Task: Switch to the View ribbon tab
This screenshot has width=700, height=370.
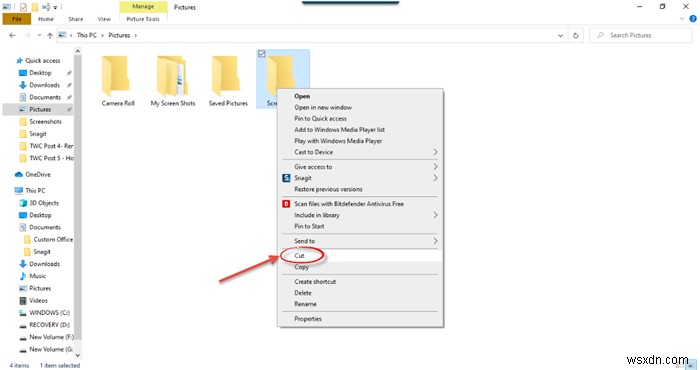Action: click(x=104, y=19)
